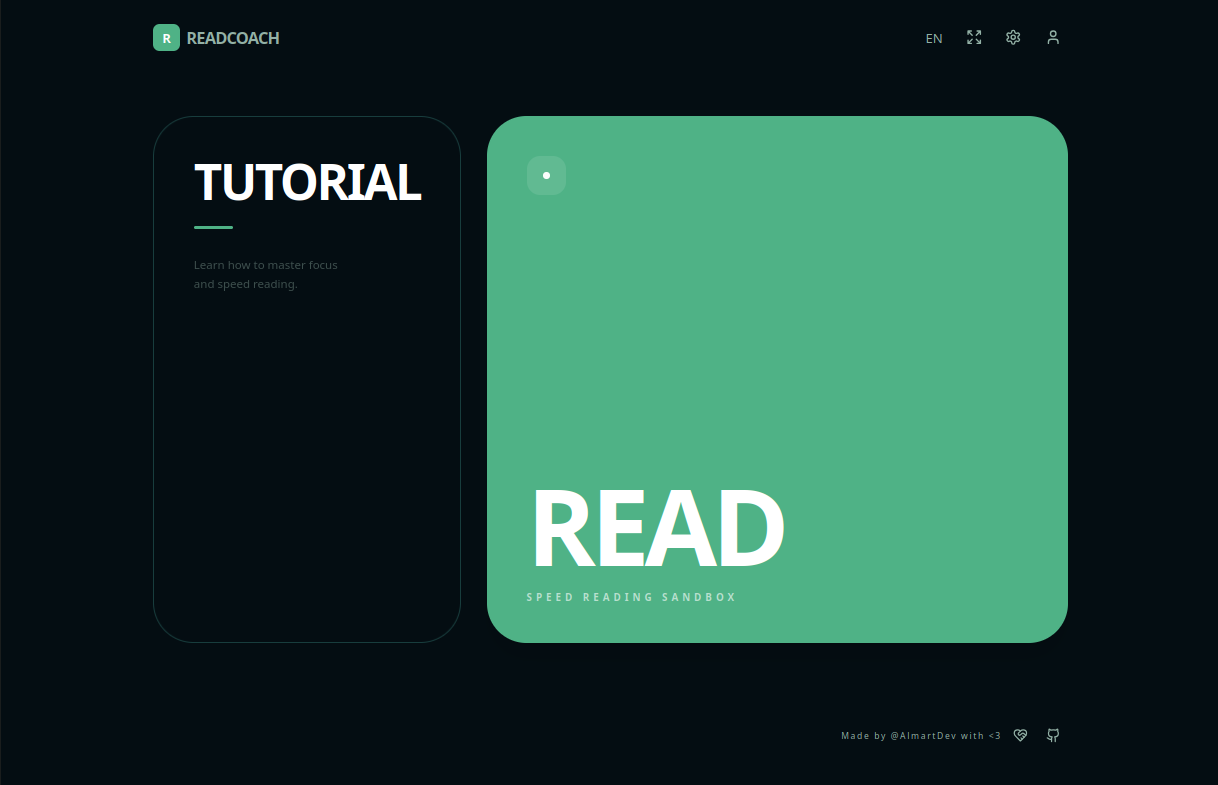This screenshot has height=785, width=1218.
Task: Open settings via the gear icon
Action: click(x=1013, y=38)
